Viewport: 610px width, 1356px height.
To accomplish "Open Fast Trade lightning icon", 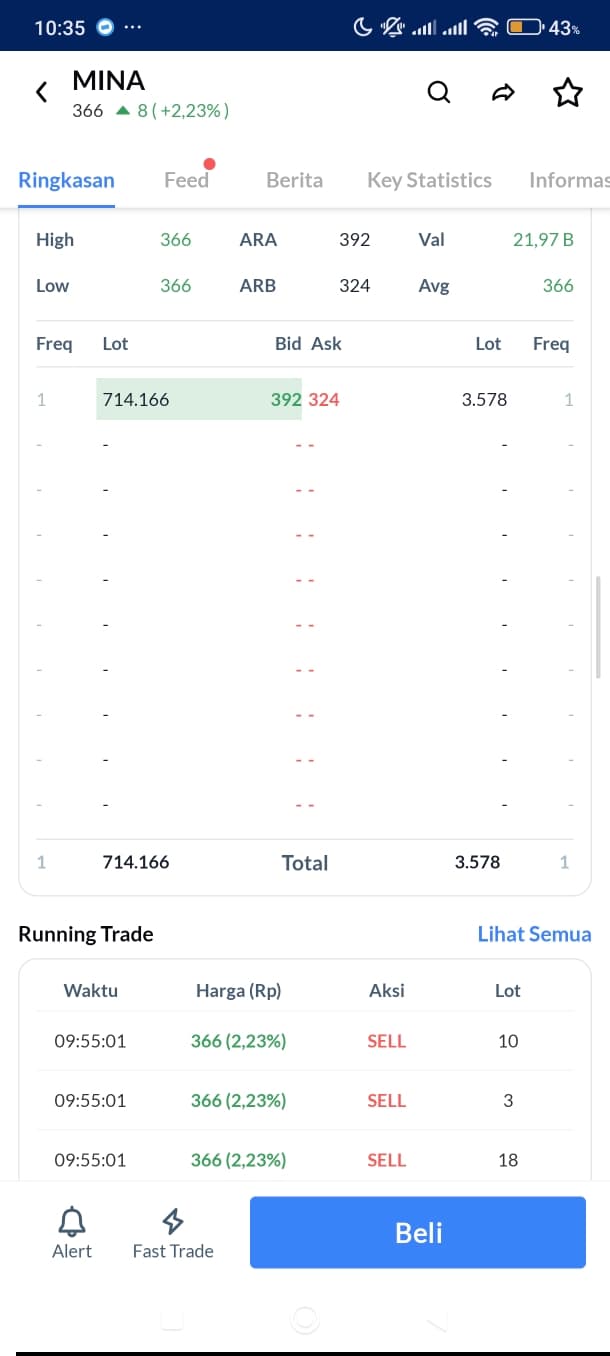I will (x=173, y=1222).
